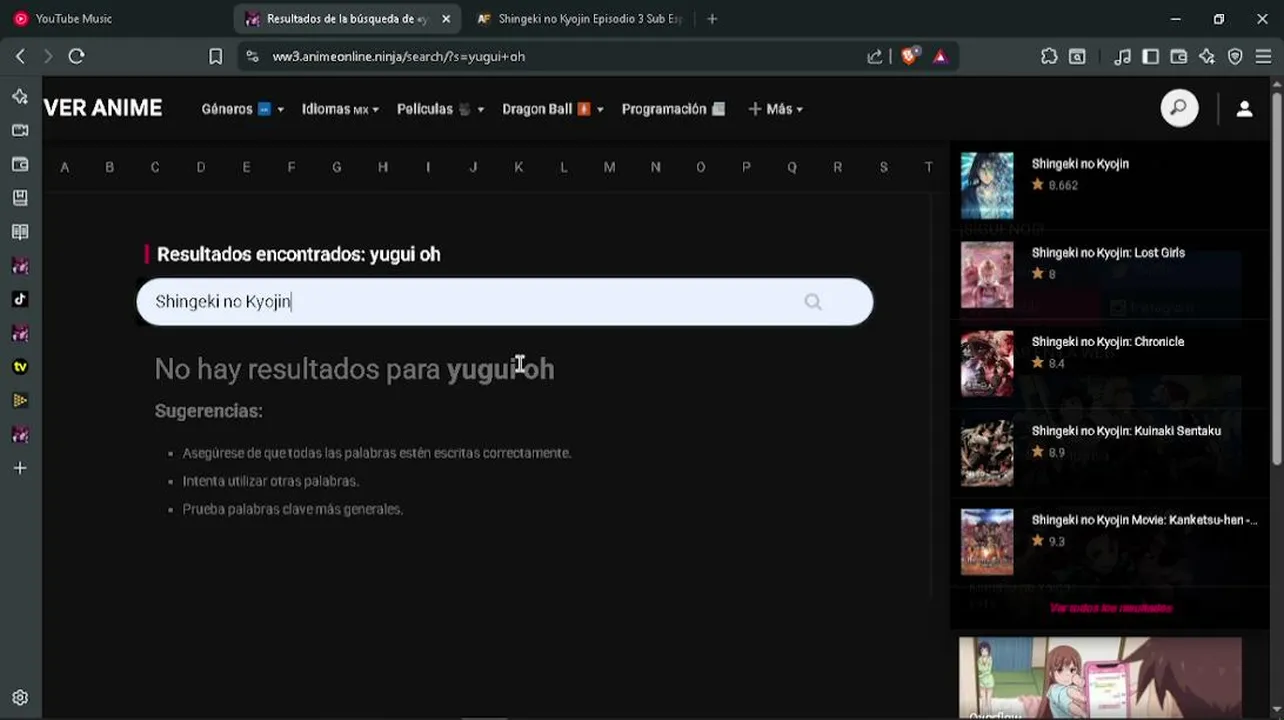
Task: Expand the Más dropdown menu
Action: tap(776, 109)
